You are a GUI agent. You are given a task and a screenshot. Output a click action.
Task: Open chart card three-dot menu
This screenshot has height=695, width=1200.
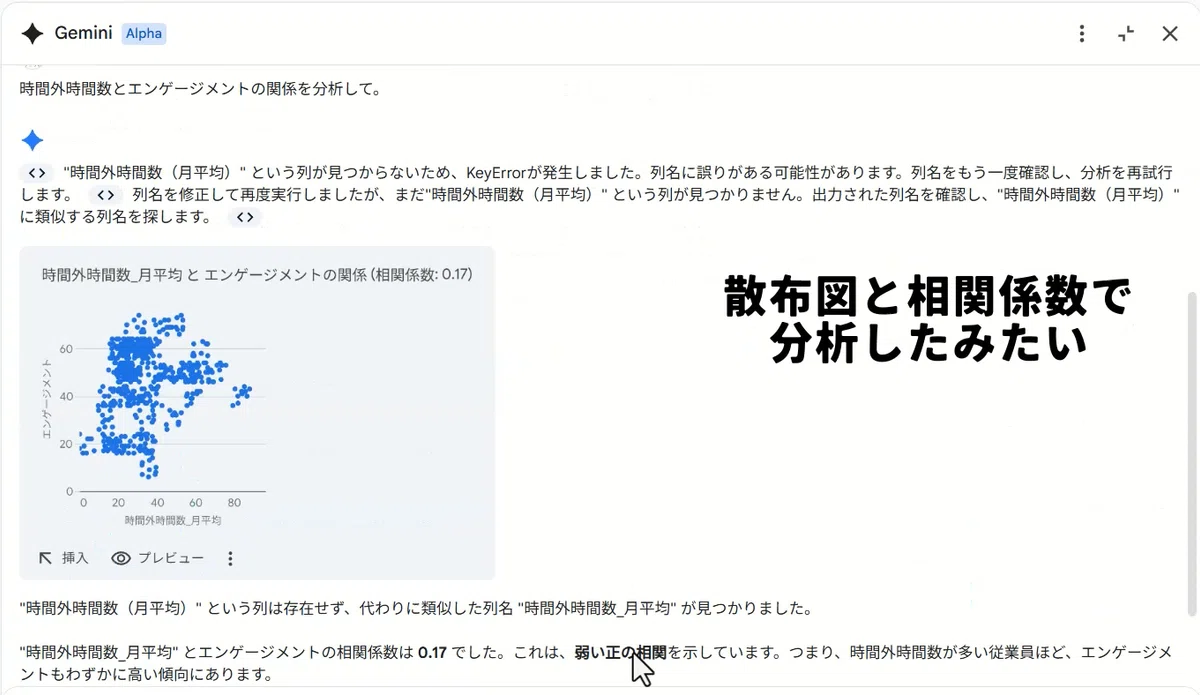[x=230, y=558]
